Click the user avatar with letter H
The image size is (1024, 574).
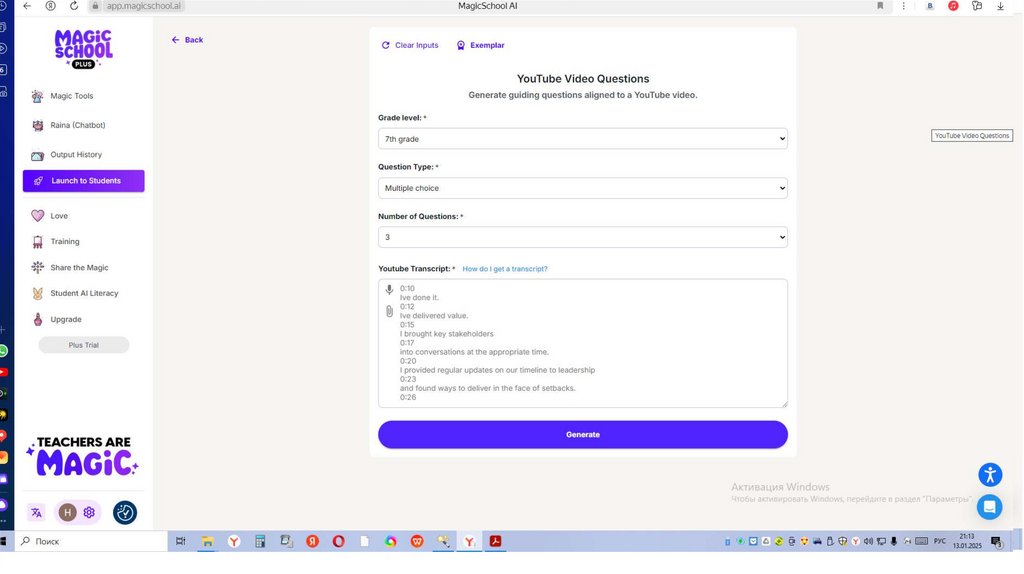[68, 513]
